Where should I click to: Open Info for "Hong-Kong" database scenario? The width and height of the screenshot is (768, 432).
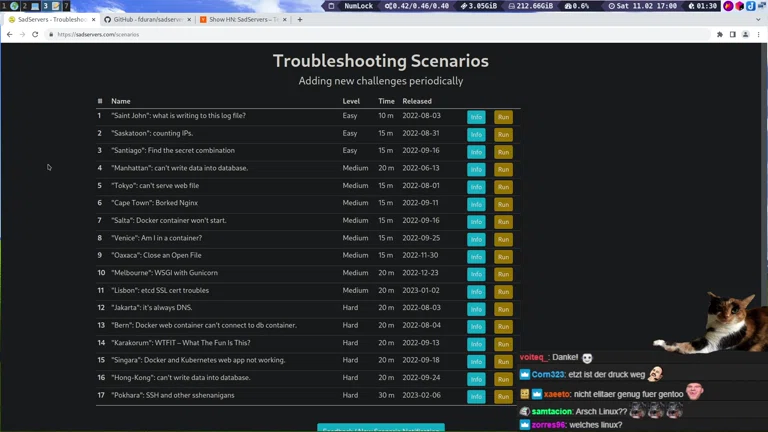tap(476, 379)
